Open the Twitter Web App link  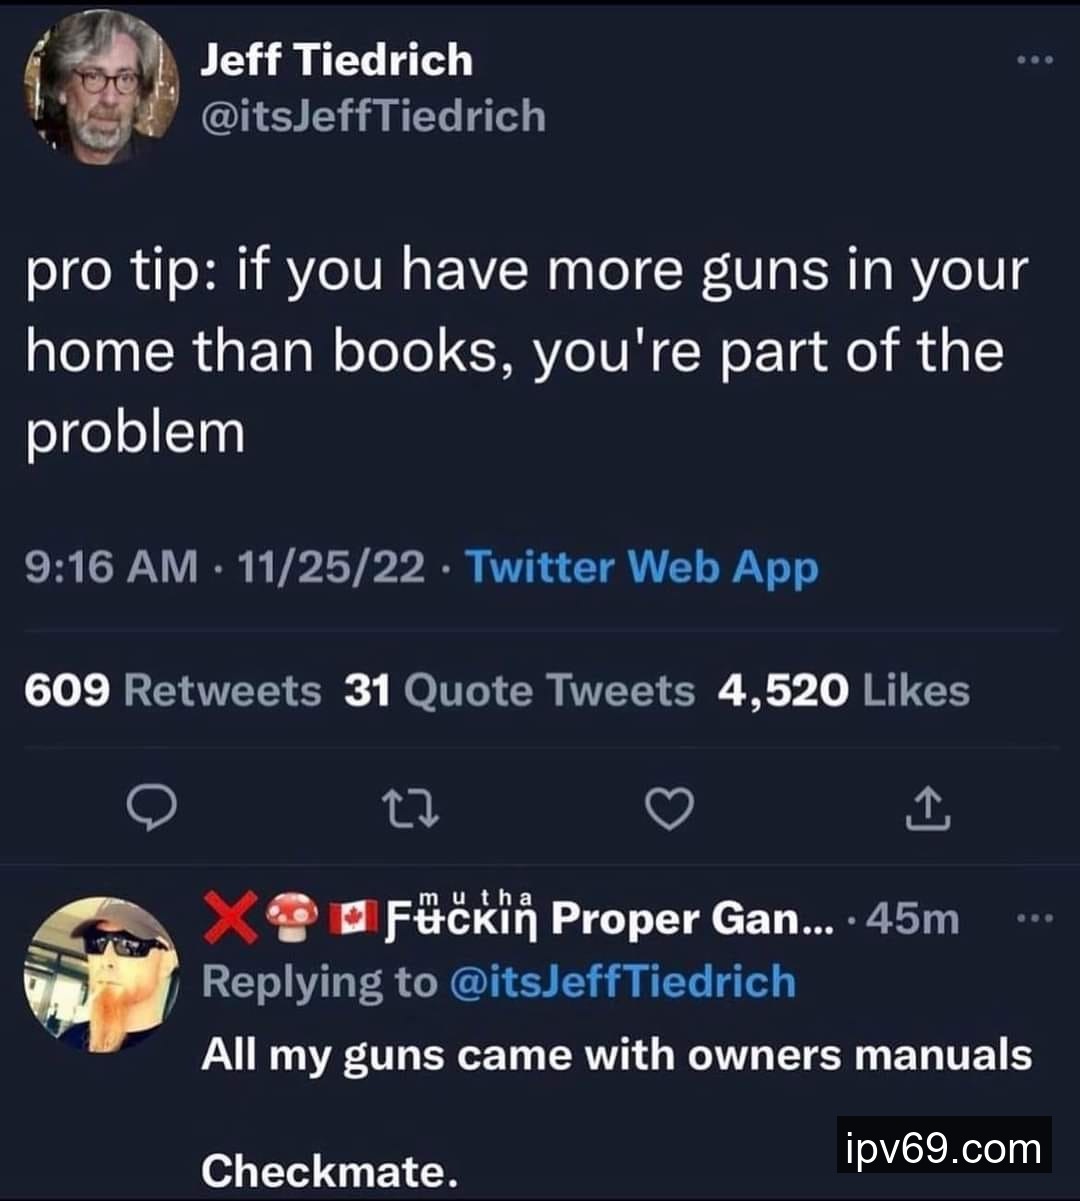tap(642, 568)
